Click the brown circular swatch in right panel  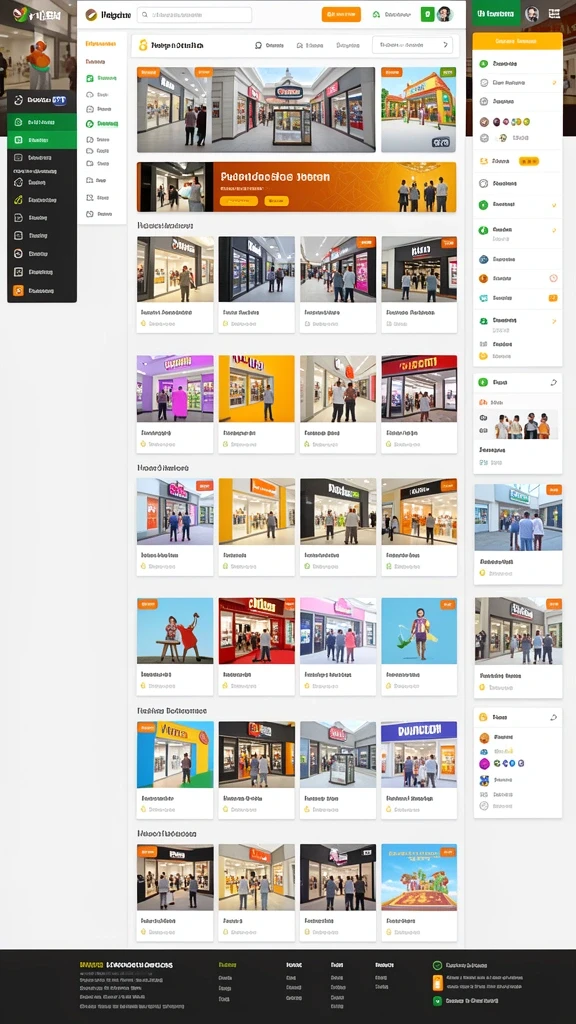pyautogui.click(x=484, y=121)
